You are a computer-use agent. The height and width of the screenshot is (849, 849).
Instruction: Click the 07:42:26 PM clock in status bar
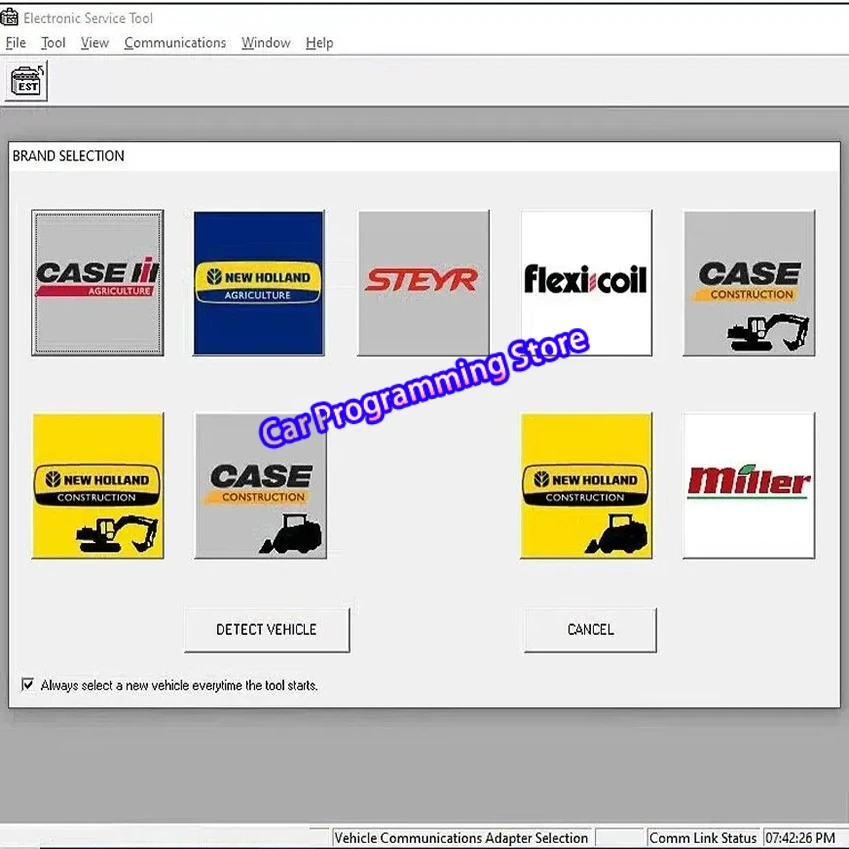(x=800, y=838)
